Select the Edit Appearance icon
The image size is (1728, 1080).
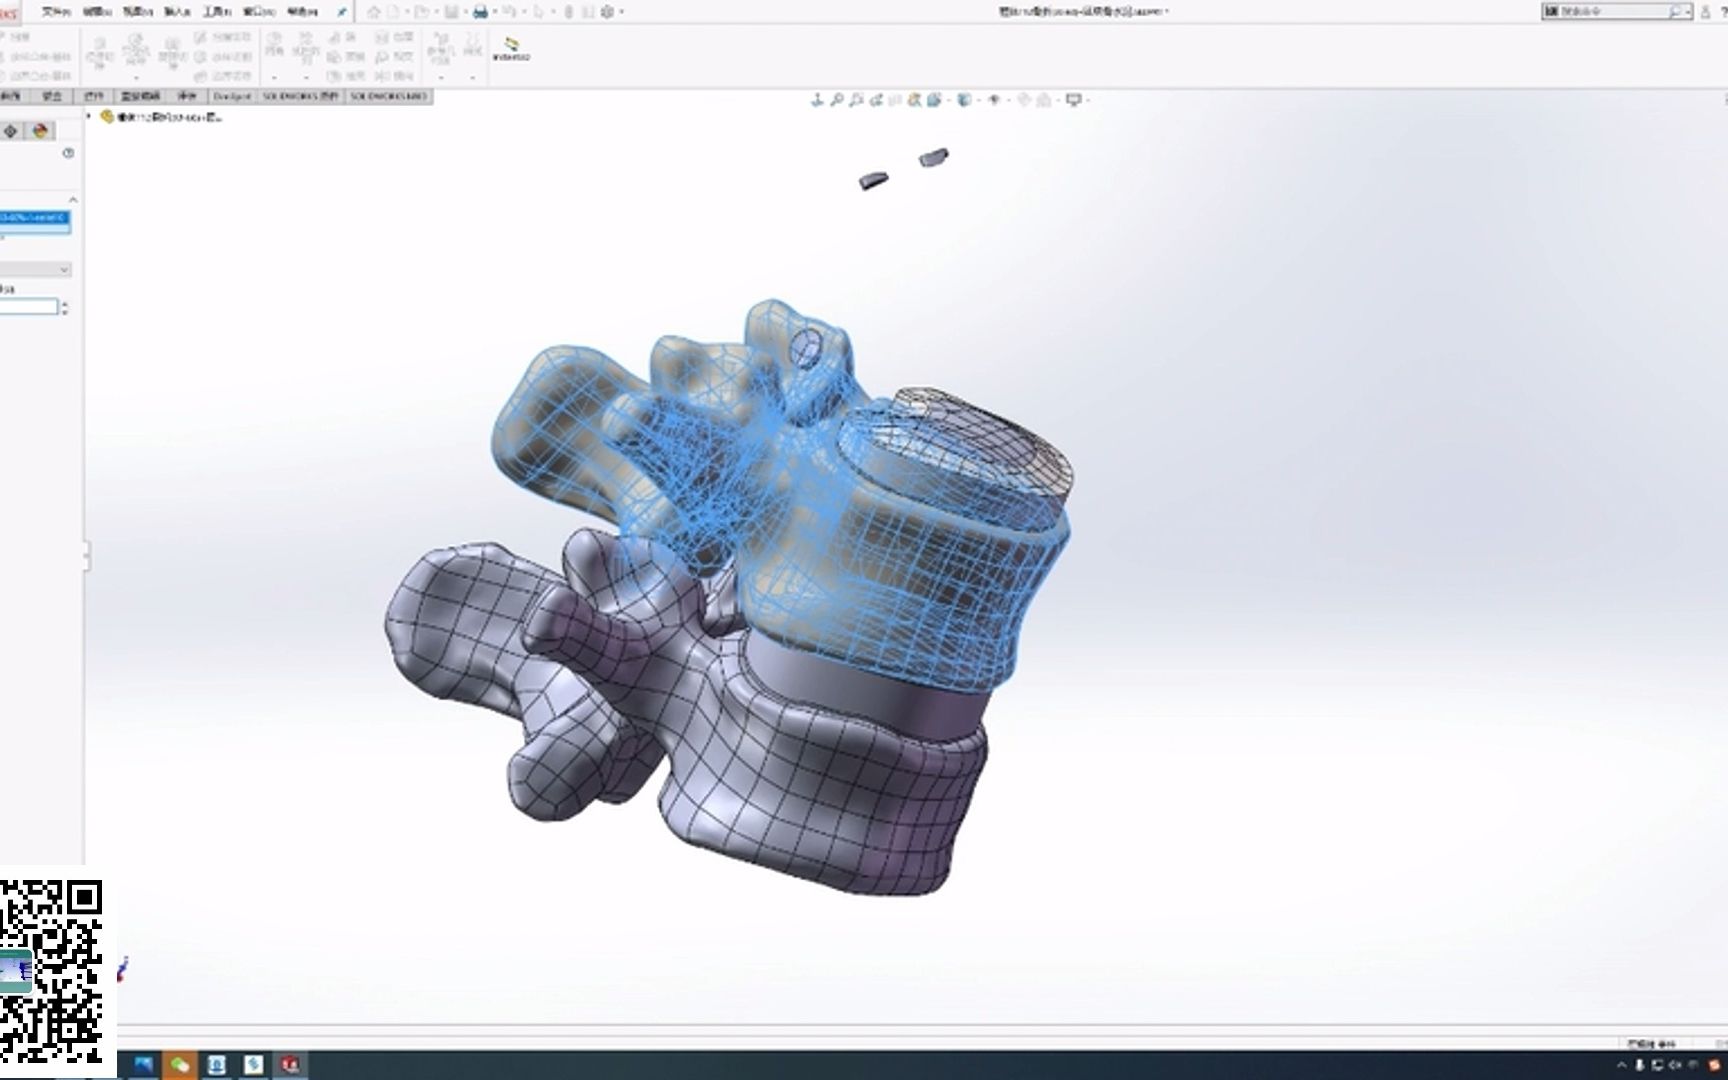click(1023, 99)
